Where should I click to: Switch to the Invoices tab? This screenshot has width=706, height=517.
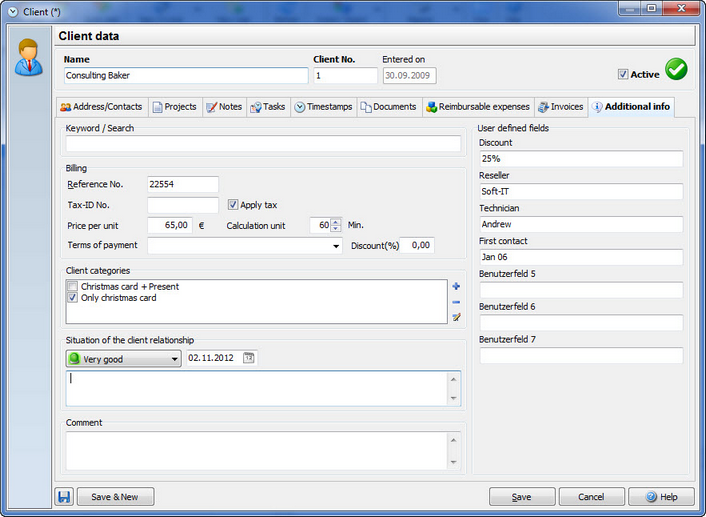click(561, 107)
